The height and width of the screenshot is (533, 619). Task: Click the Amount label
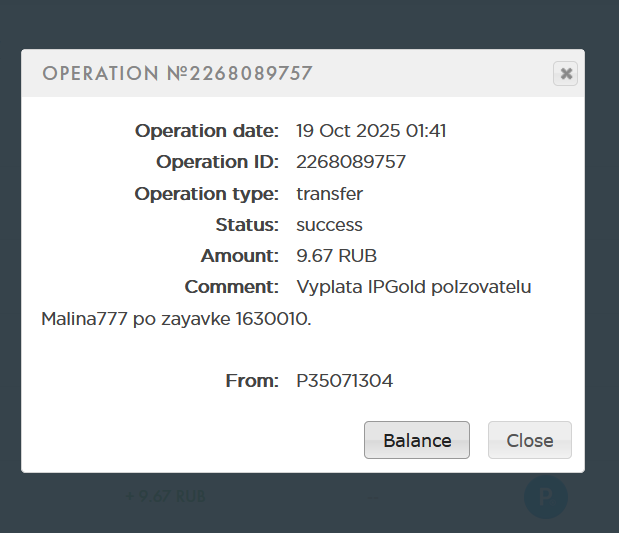pyautogui.click(x=239, y=256)
